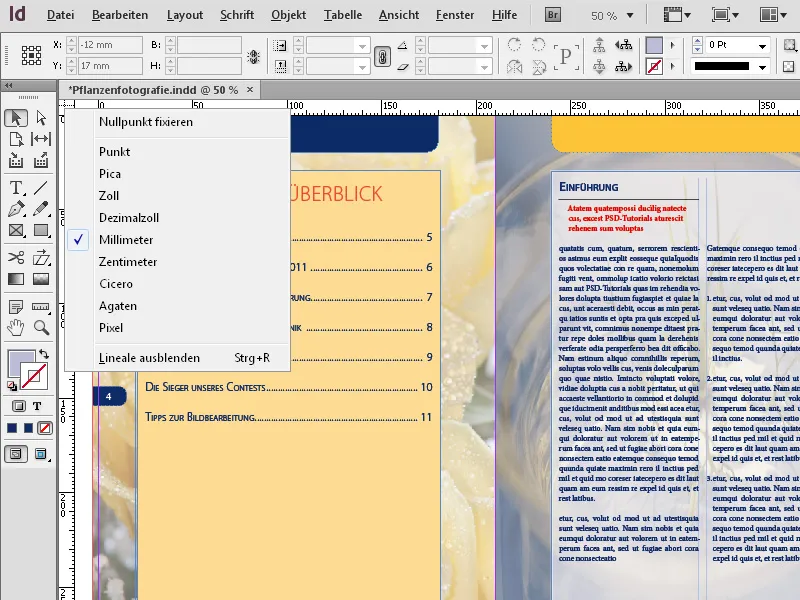Apply None swatch in toolbox
800x600 pixels.
[45, 428]
